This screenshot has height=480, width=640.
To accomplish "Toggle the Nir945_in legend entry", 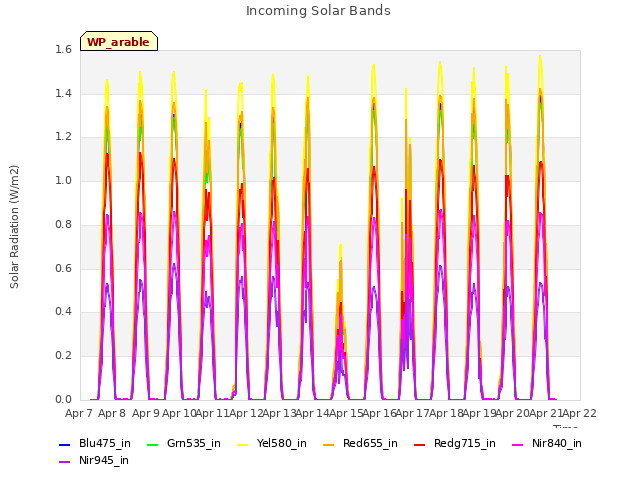I will pos(94,460).
